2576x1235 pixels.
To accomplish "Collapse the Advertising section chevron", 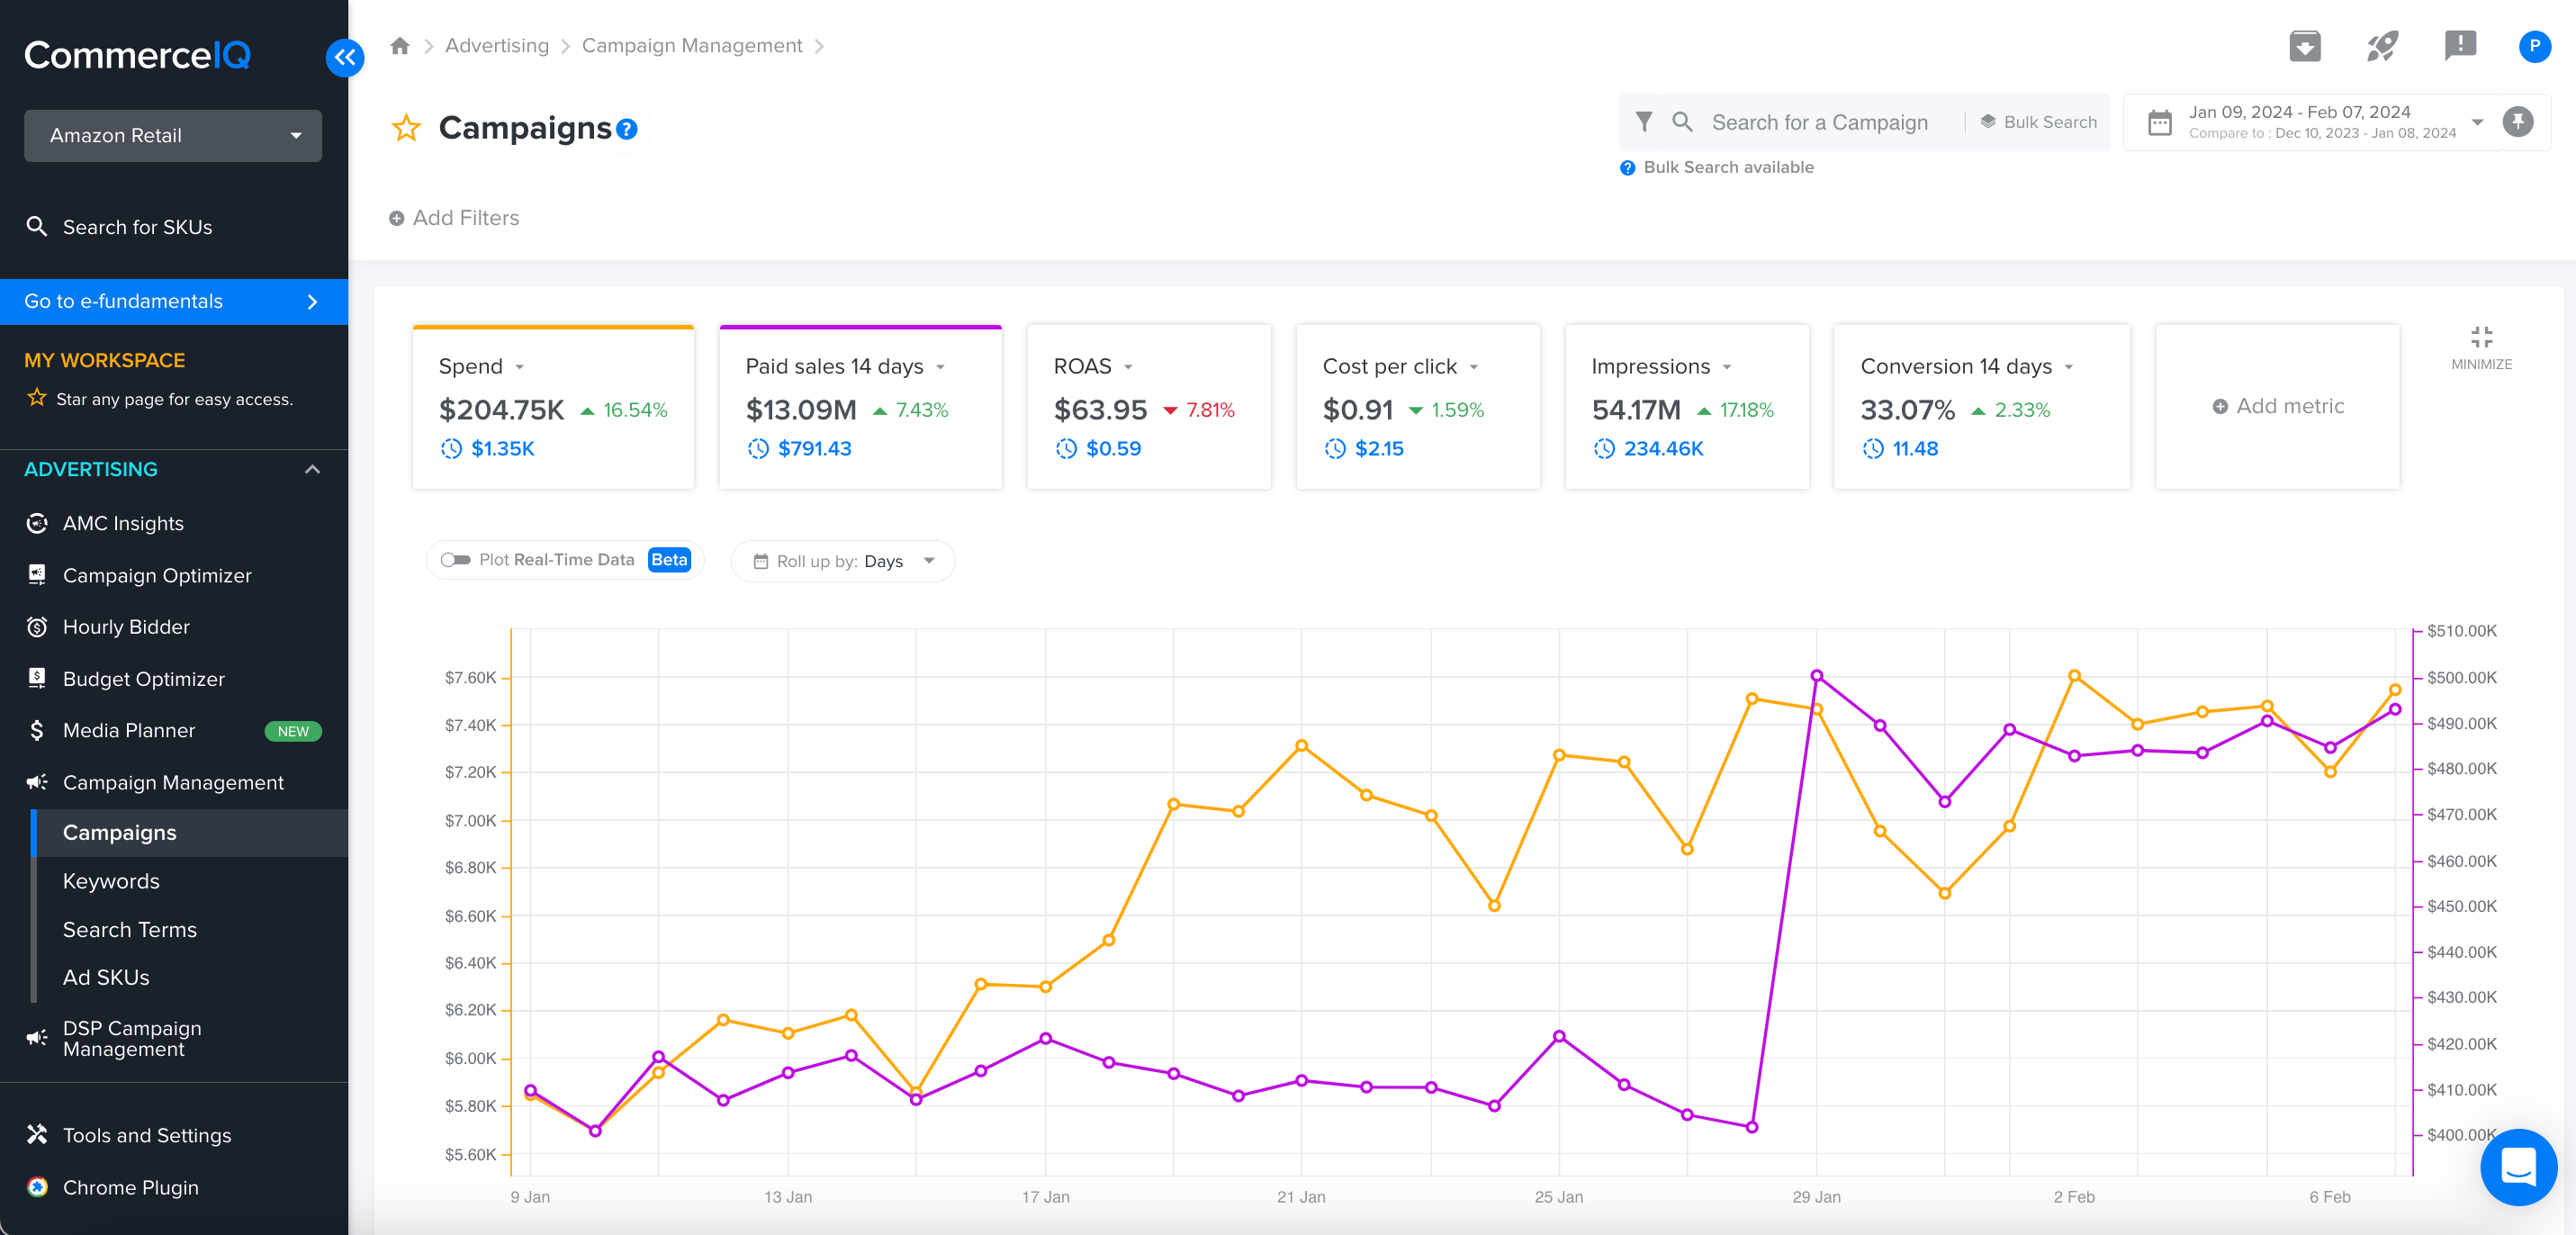I will tap(312, 470).
